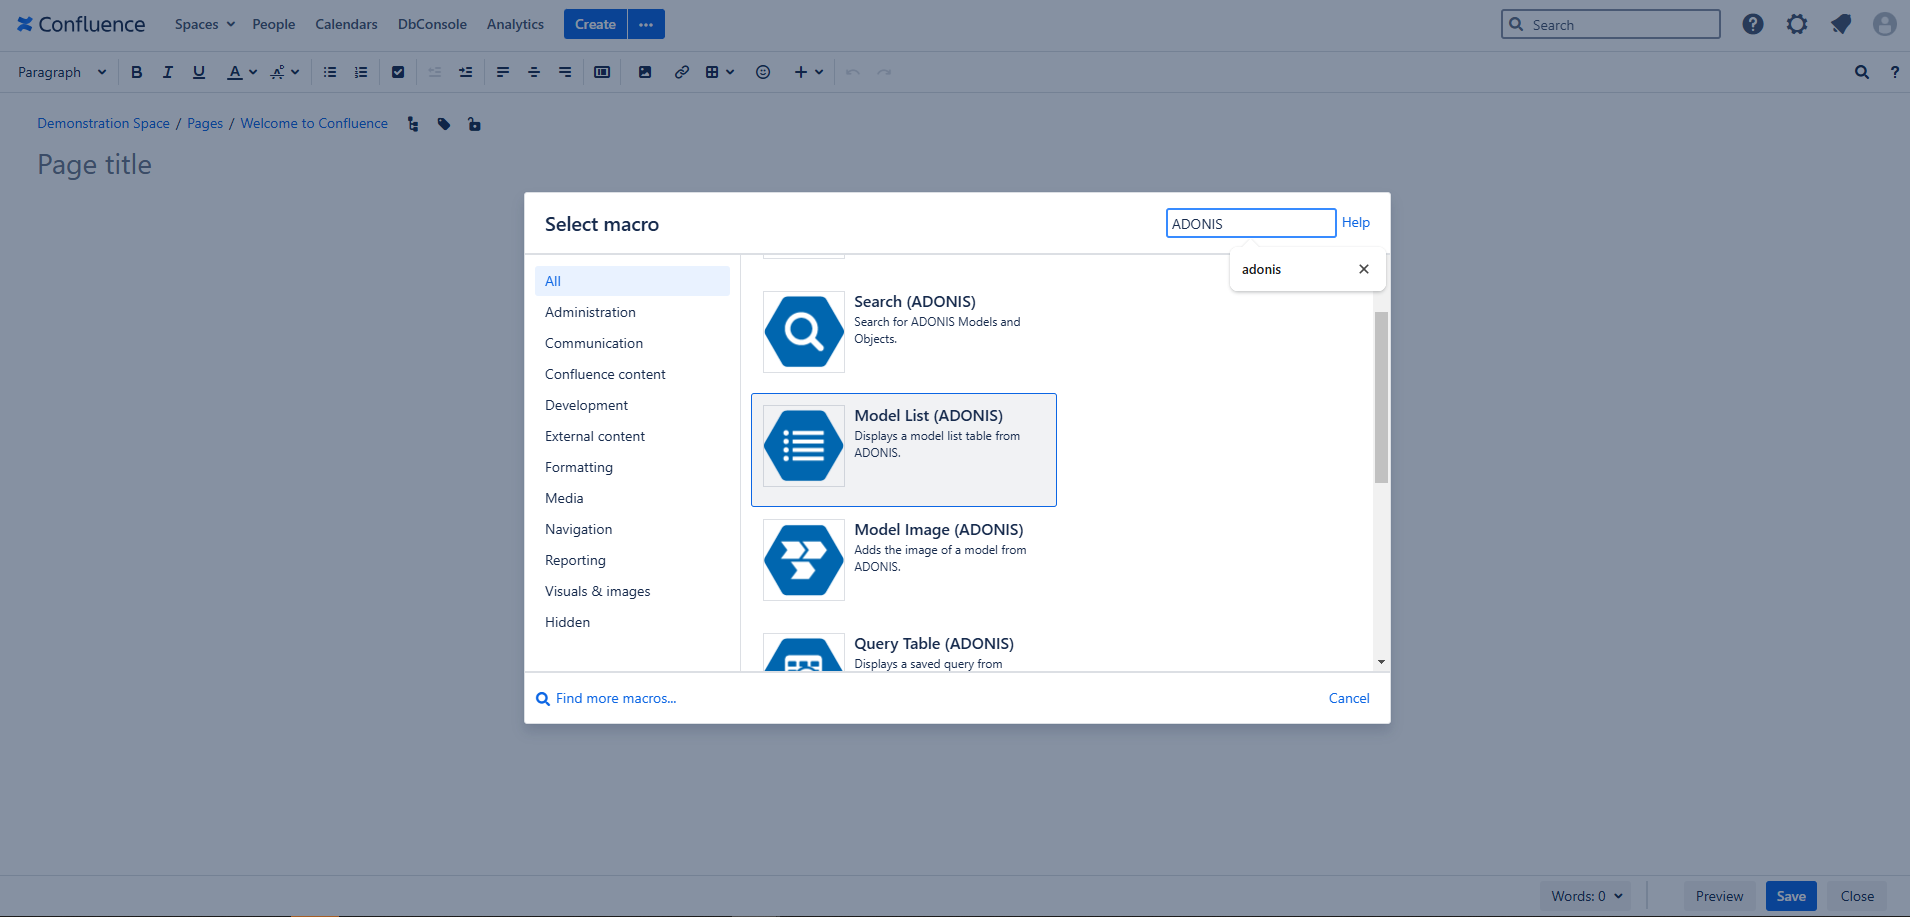Insert an image into the page
This screenshot has height=917, width=1910.
645,71
